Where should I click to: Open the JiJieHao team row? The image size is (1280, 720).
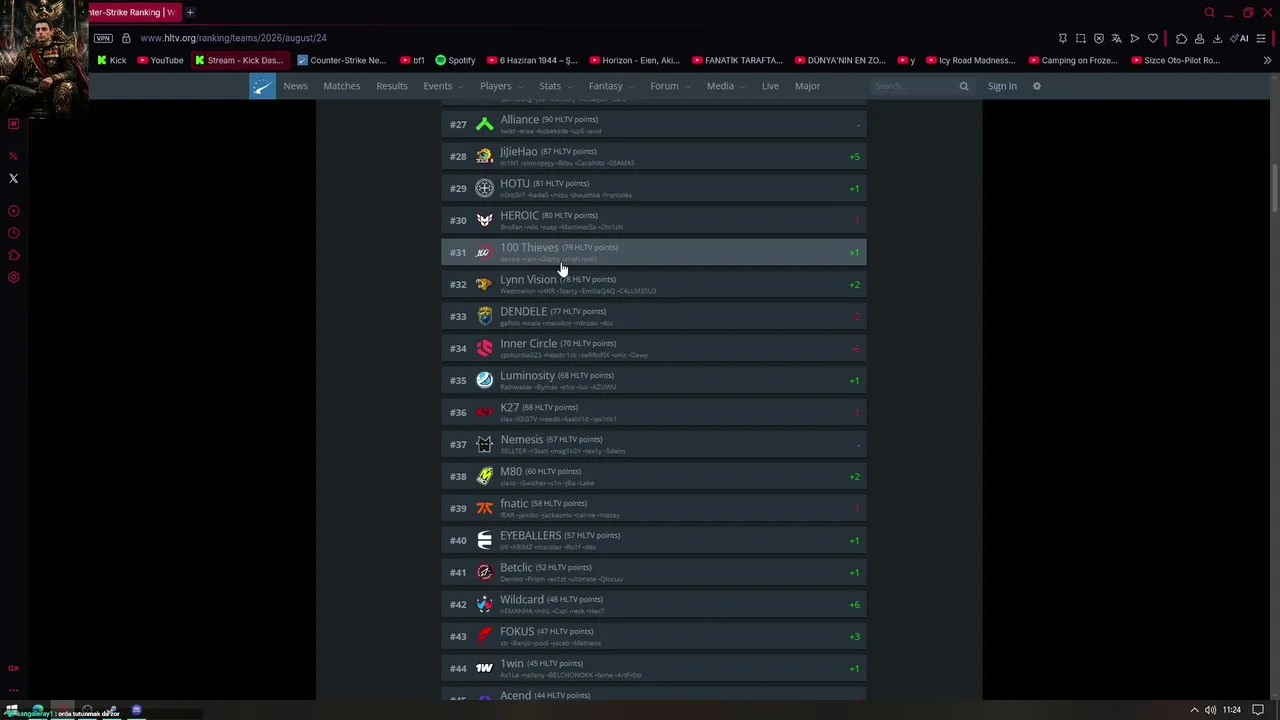coord(654,156)
